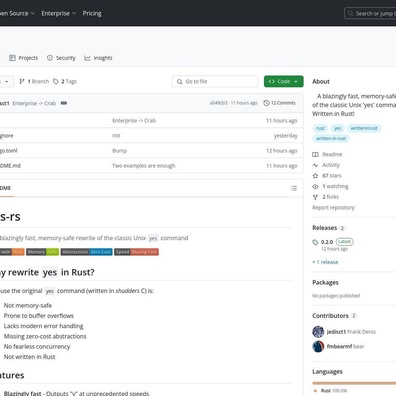This screenshot has width=396, height=396.
Task: Click the search magnifier icon in header
Action: pos(350,14)
